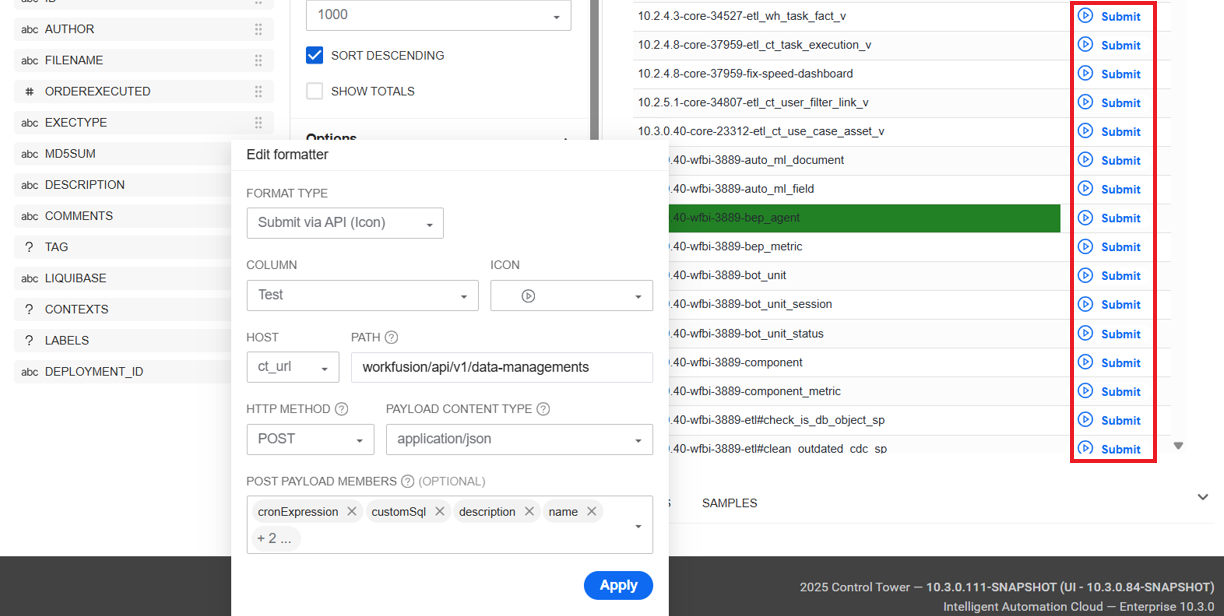Click grip icon beside EXECTYPE field
The height and width of the screenshot is (616, 1224).
click(258, 122)
